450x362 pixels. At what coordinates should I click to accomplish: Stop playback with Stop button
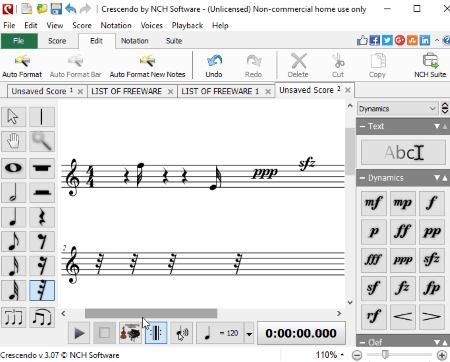pyautogui.click(x=104, y=333)
